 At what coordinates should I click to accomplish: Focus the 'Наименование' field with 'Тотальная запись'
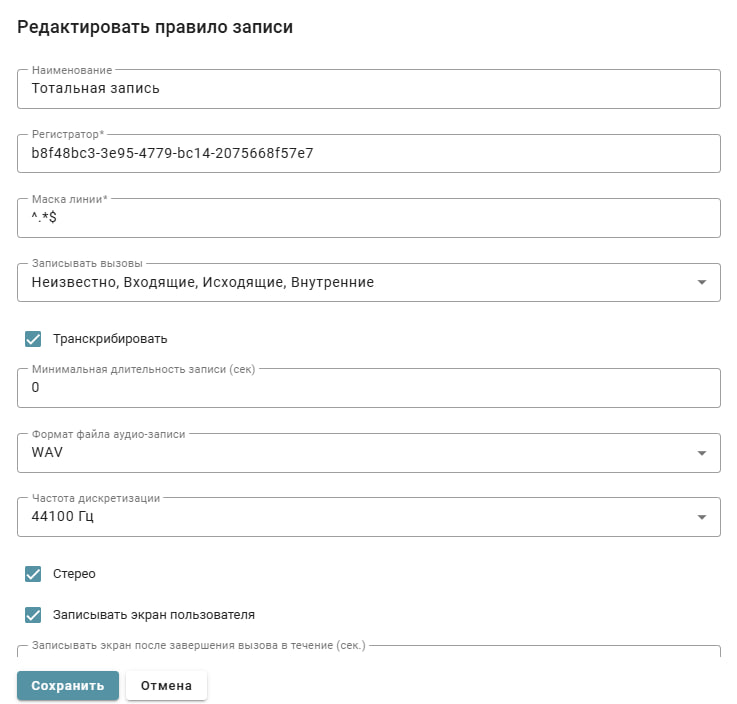pos(368,89)
